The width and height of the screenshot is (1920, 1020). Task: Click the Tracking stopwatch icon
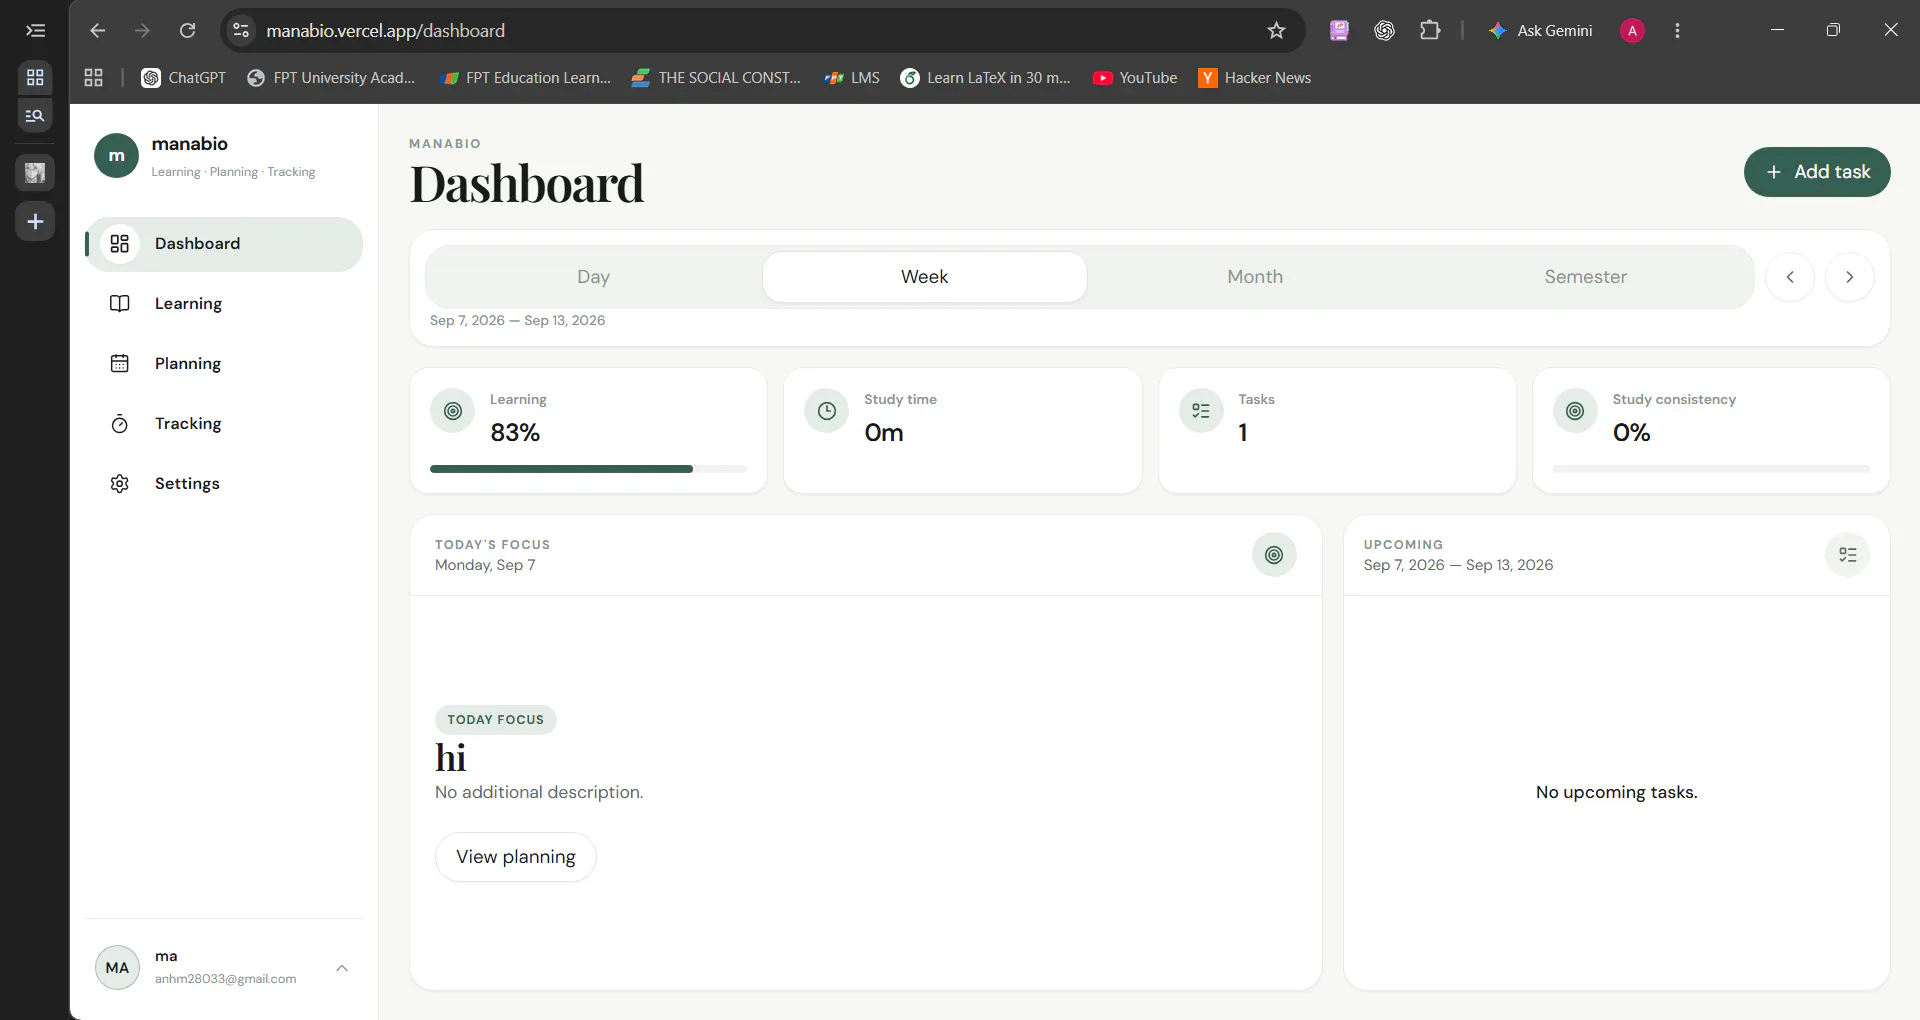click(x=120, y=424)
